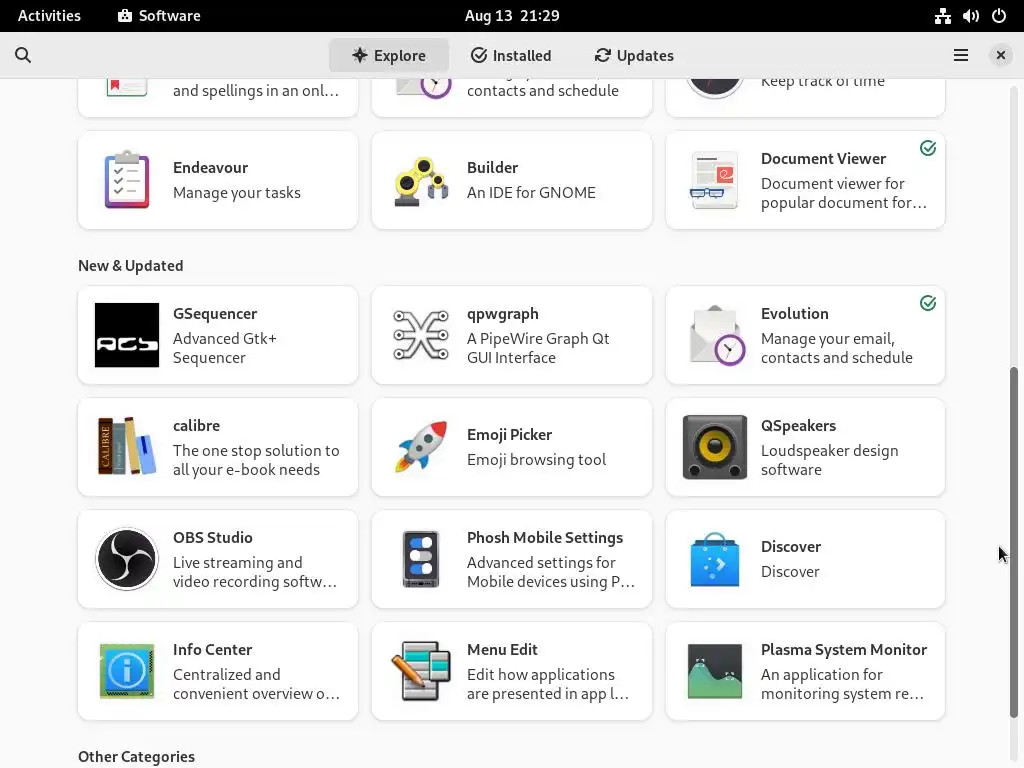Open the Endeavour app title

pyautogui.click(x=210, y=168)
